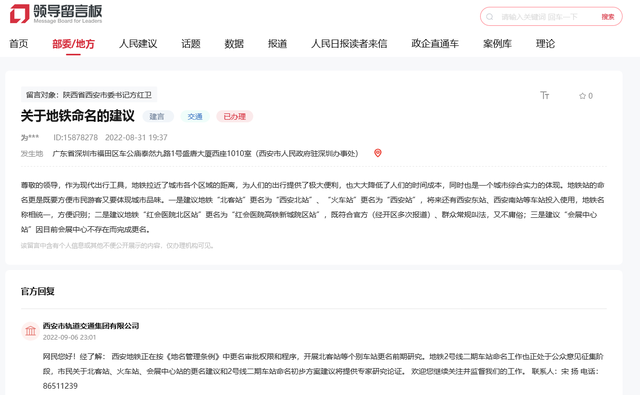Click the 留言对象 recipient label
640x395 pixels.
click(x=89, y=95)
